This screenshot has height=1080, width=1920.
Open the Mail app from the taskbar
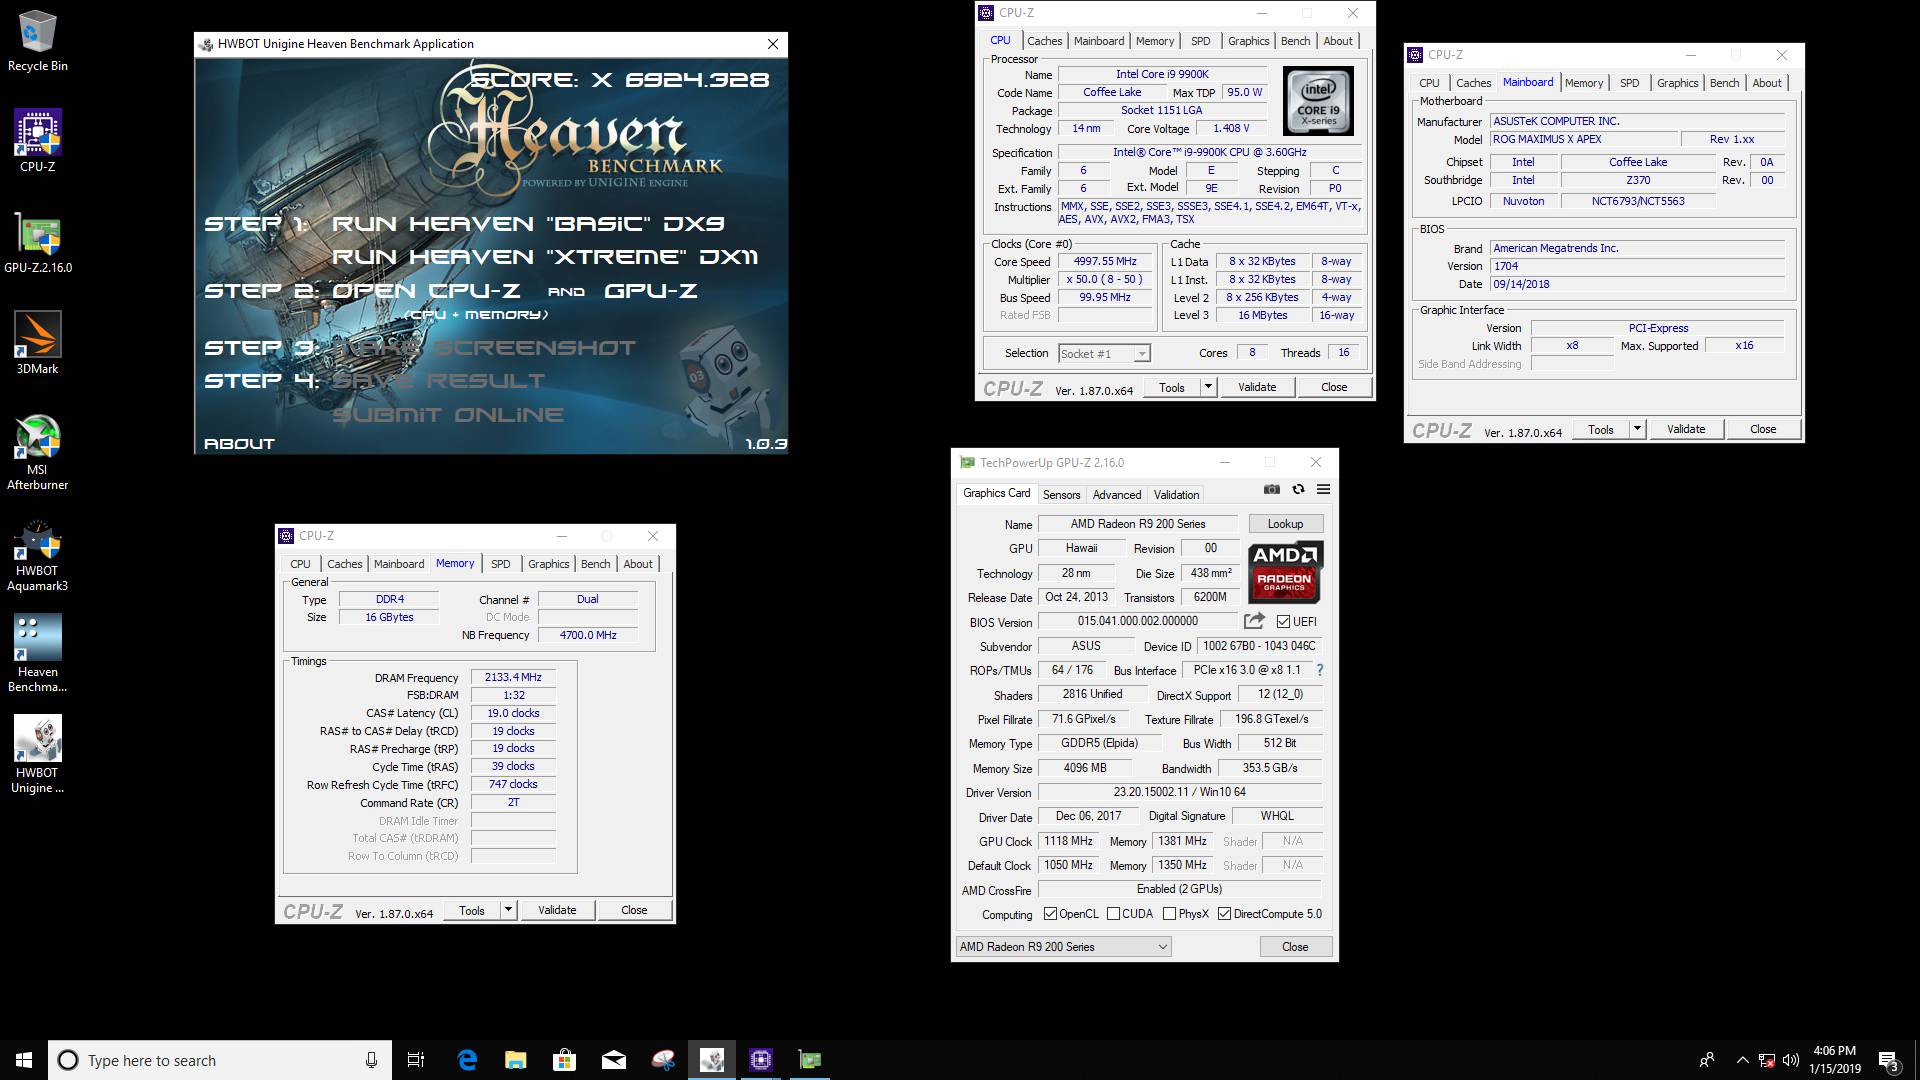[x=613, y=1060]
